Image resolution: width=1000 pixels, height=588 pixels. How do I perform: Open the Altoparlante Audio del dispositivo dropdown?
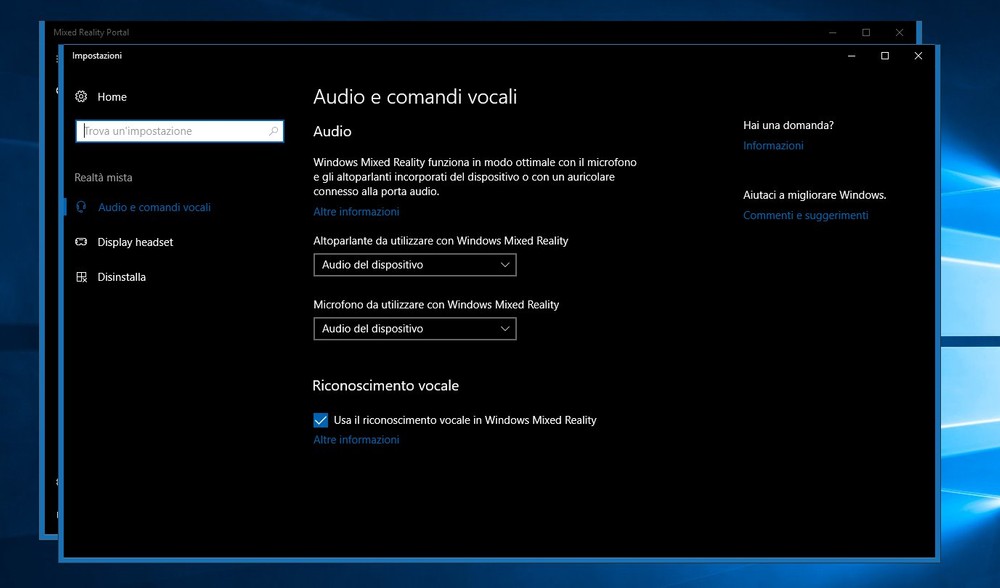tap(415, 265)
